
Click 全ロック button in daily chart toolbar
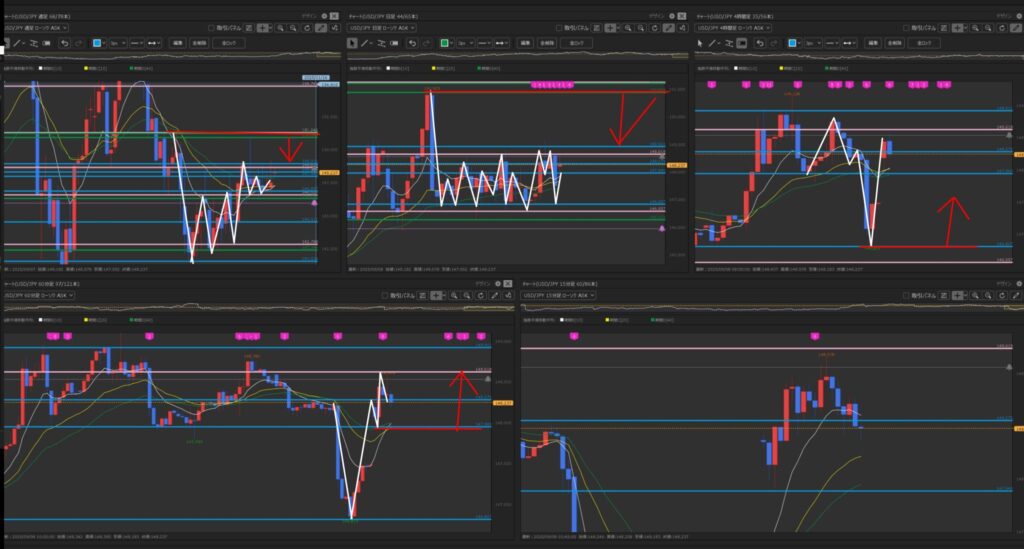(576, 43)
